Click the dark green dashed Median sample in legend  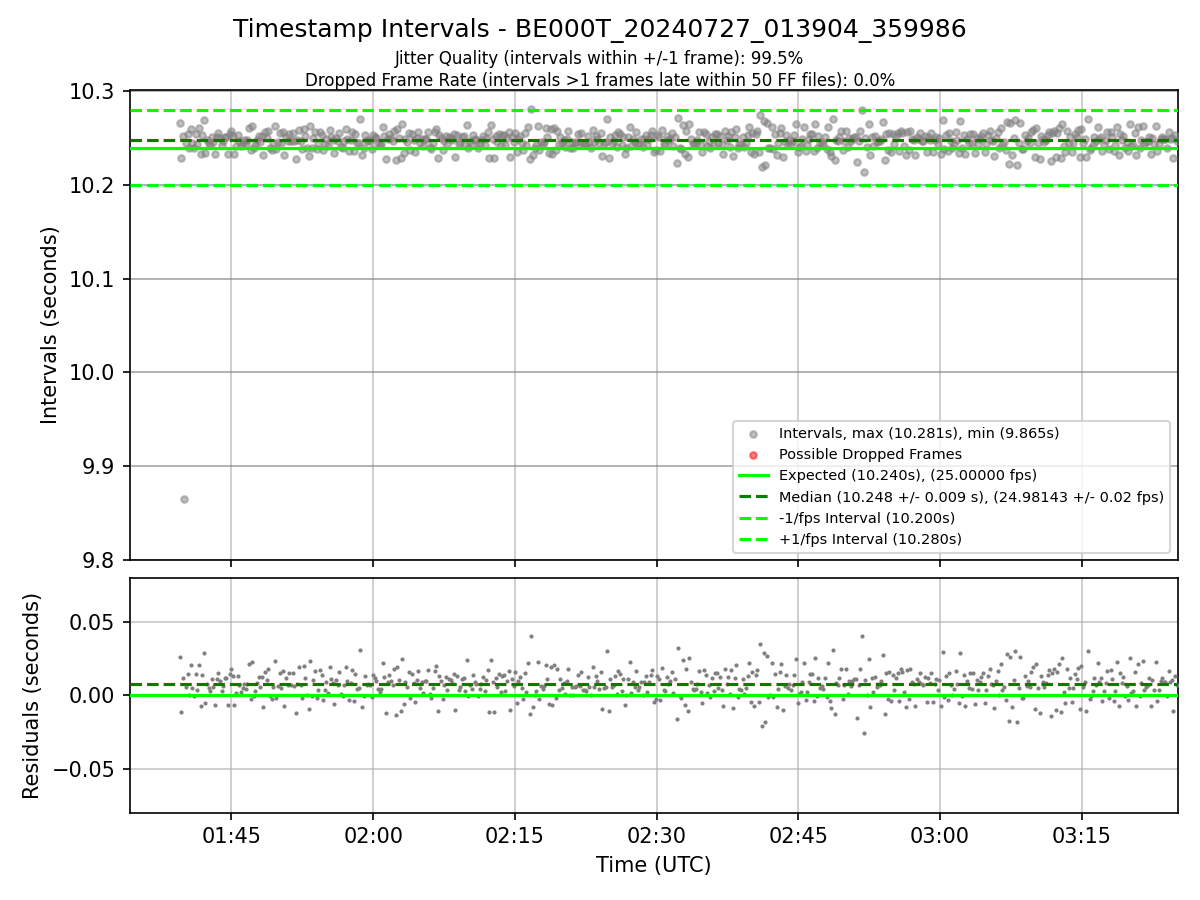(x=753, y=497)
